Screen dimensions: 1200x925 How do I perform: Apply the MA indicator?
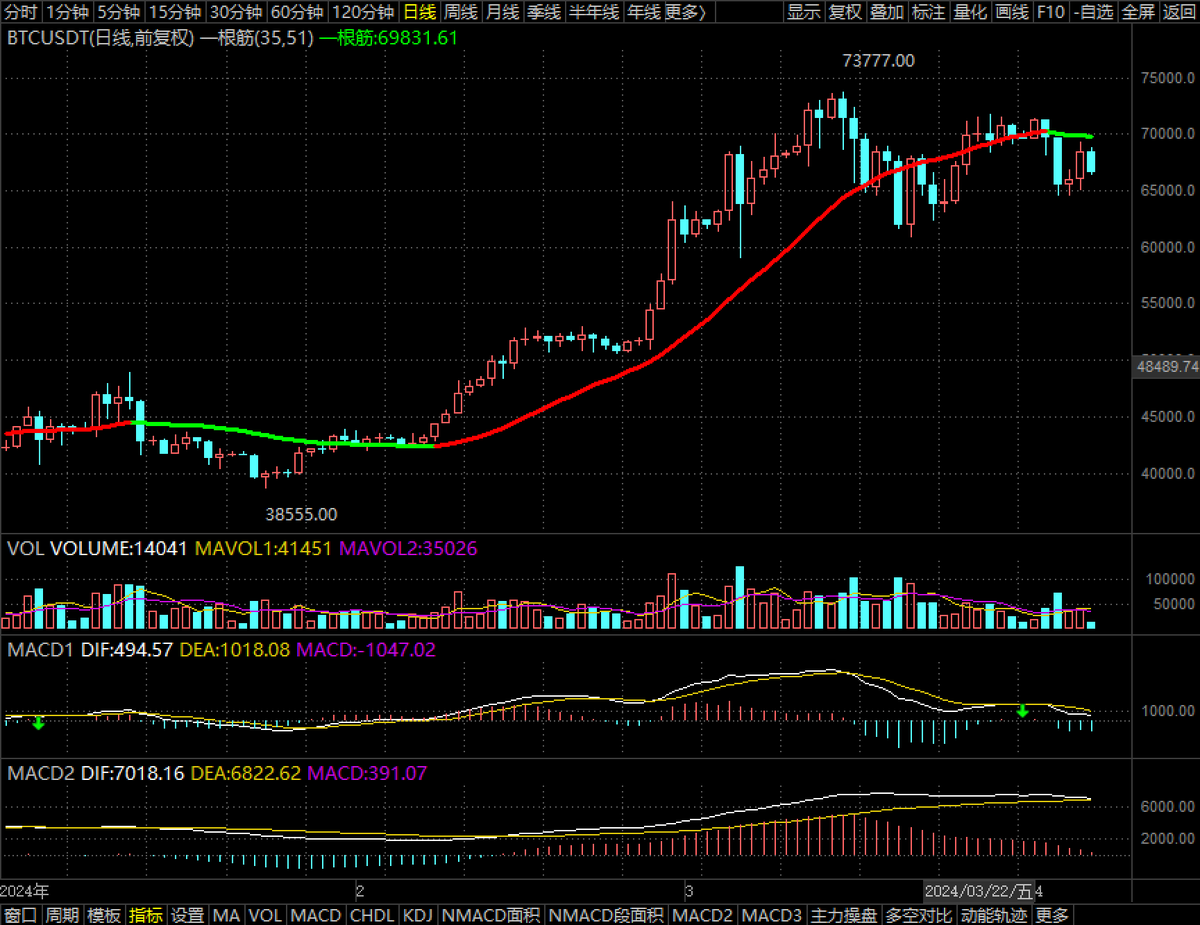click(227, 915)
